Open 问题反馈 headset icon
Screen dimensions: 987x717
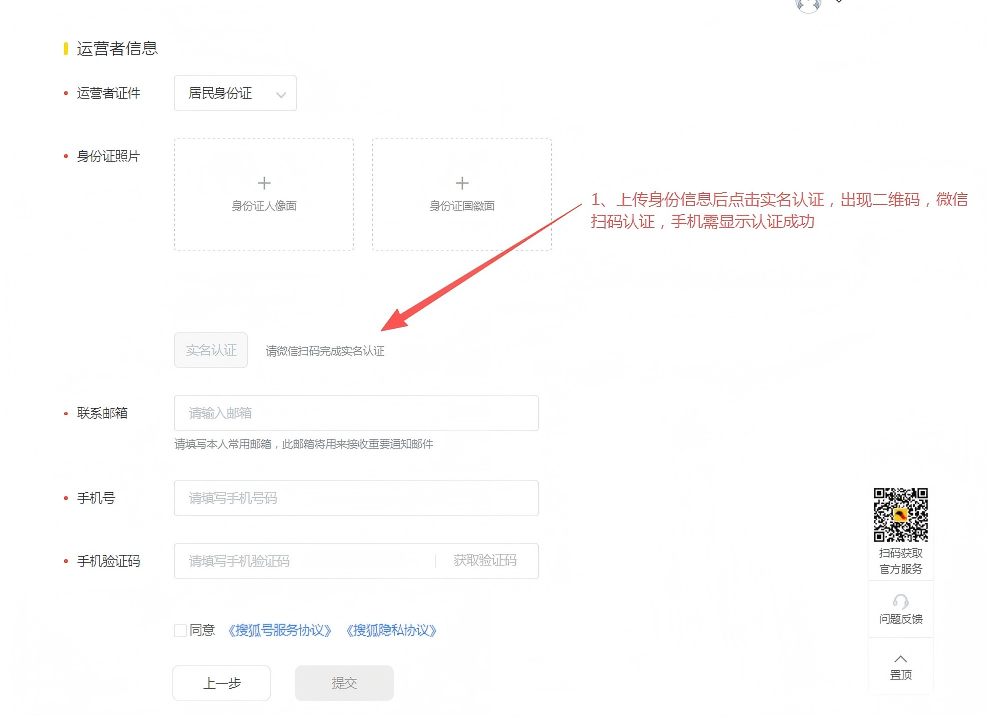coord(901,602)
